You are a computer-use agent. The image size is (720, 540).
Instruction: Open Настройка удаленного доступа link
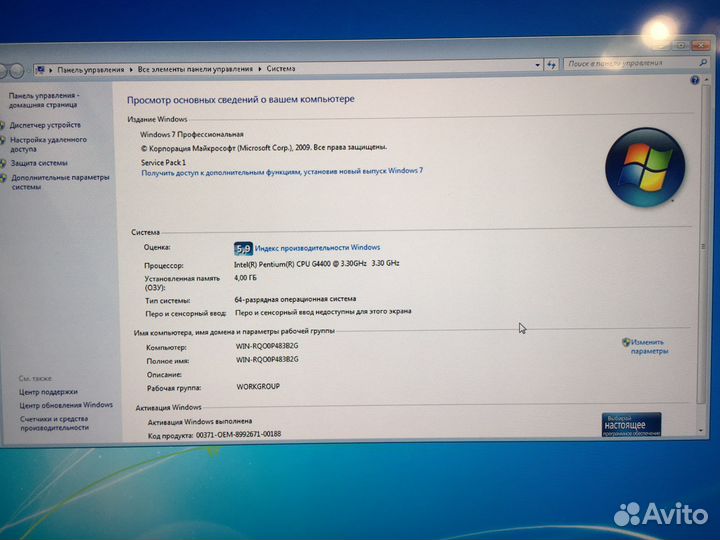(48, 144)
